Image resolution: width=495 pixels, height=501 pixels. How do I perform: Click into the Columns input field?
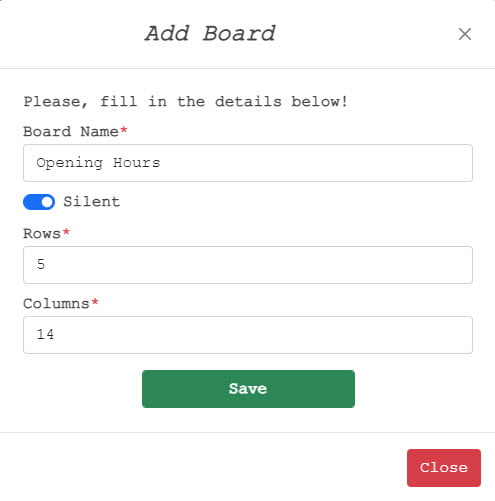pyautogui.click(x=248, y=335)
